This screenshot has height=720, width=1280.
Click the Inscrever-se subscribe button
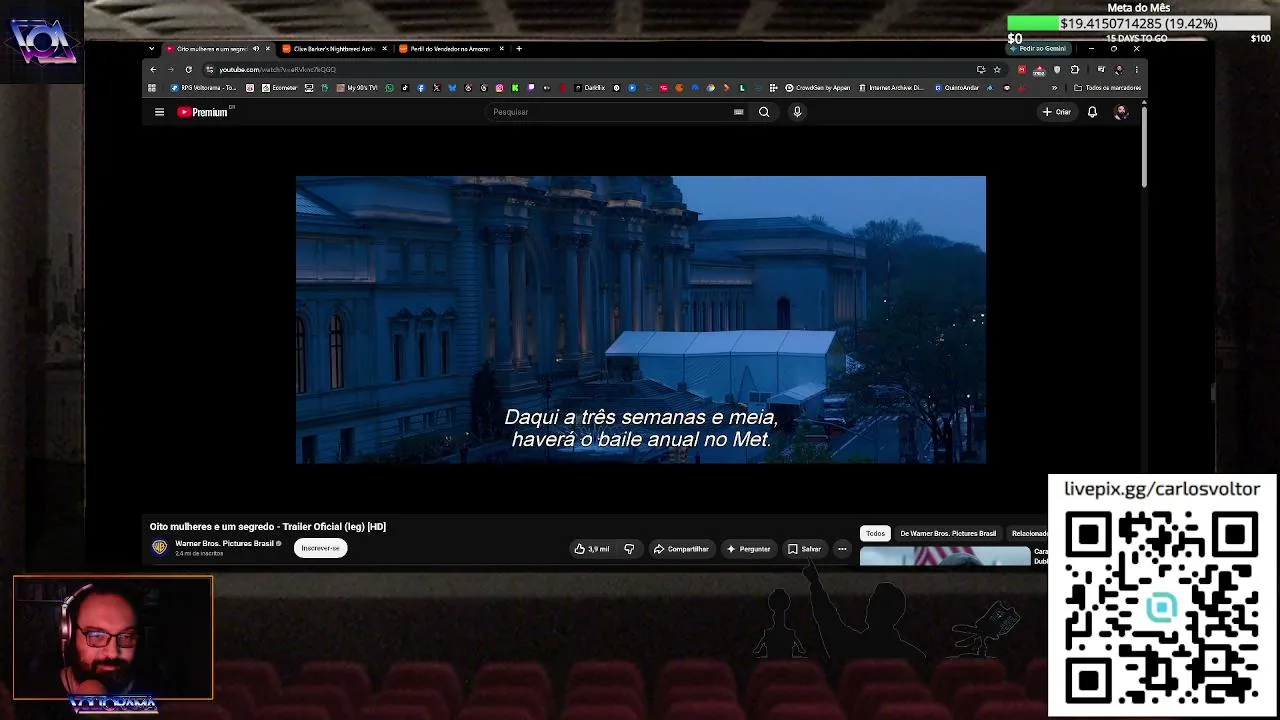320,548
